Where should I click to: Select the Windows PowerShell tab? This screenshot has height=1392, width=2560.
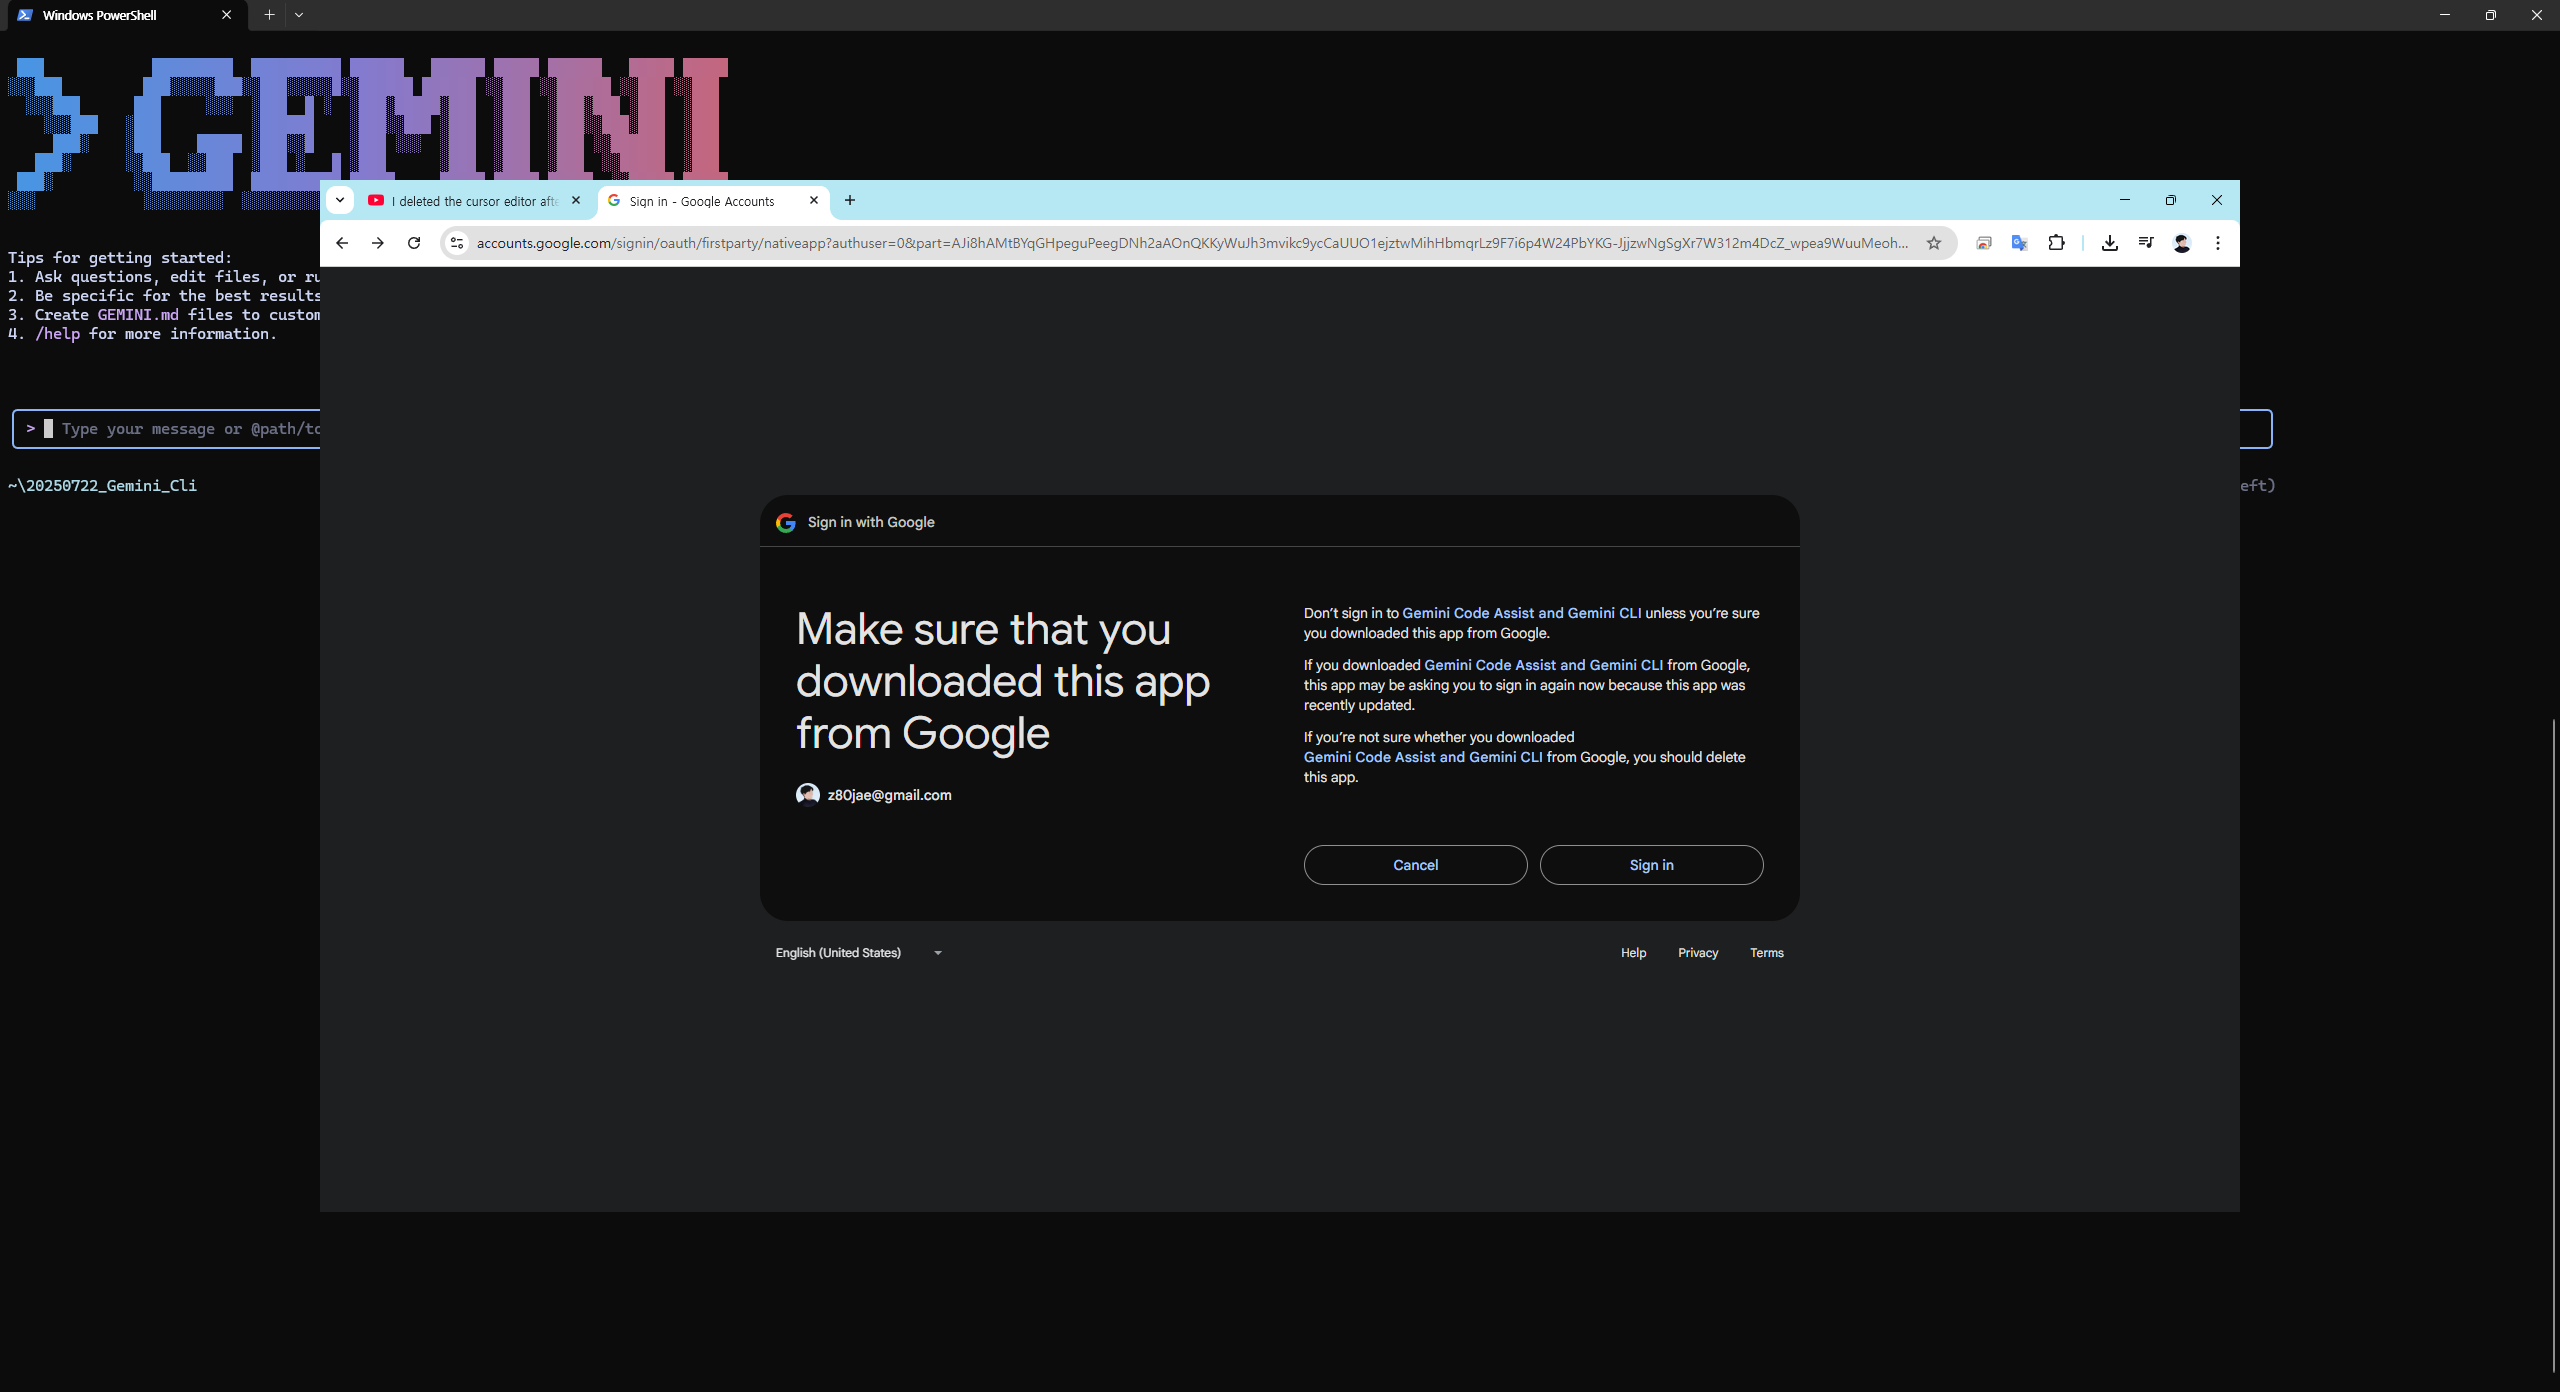coord(100,15)
